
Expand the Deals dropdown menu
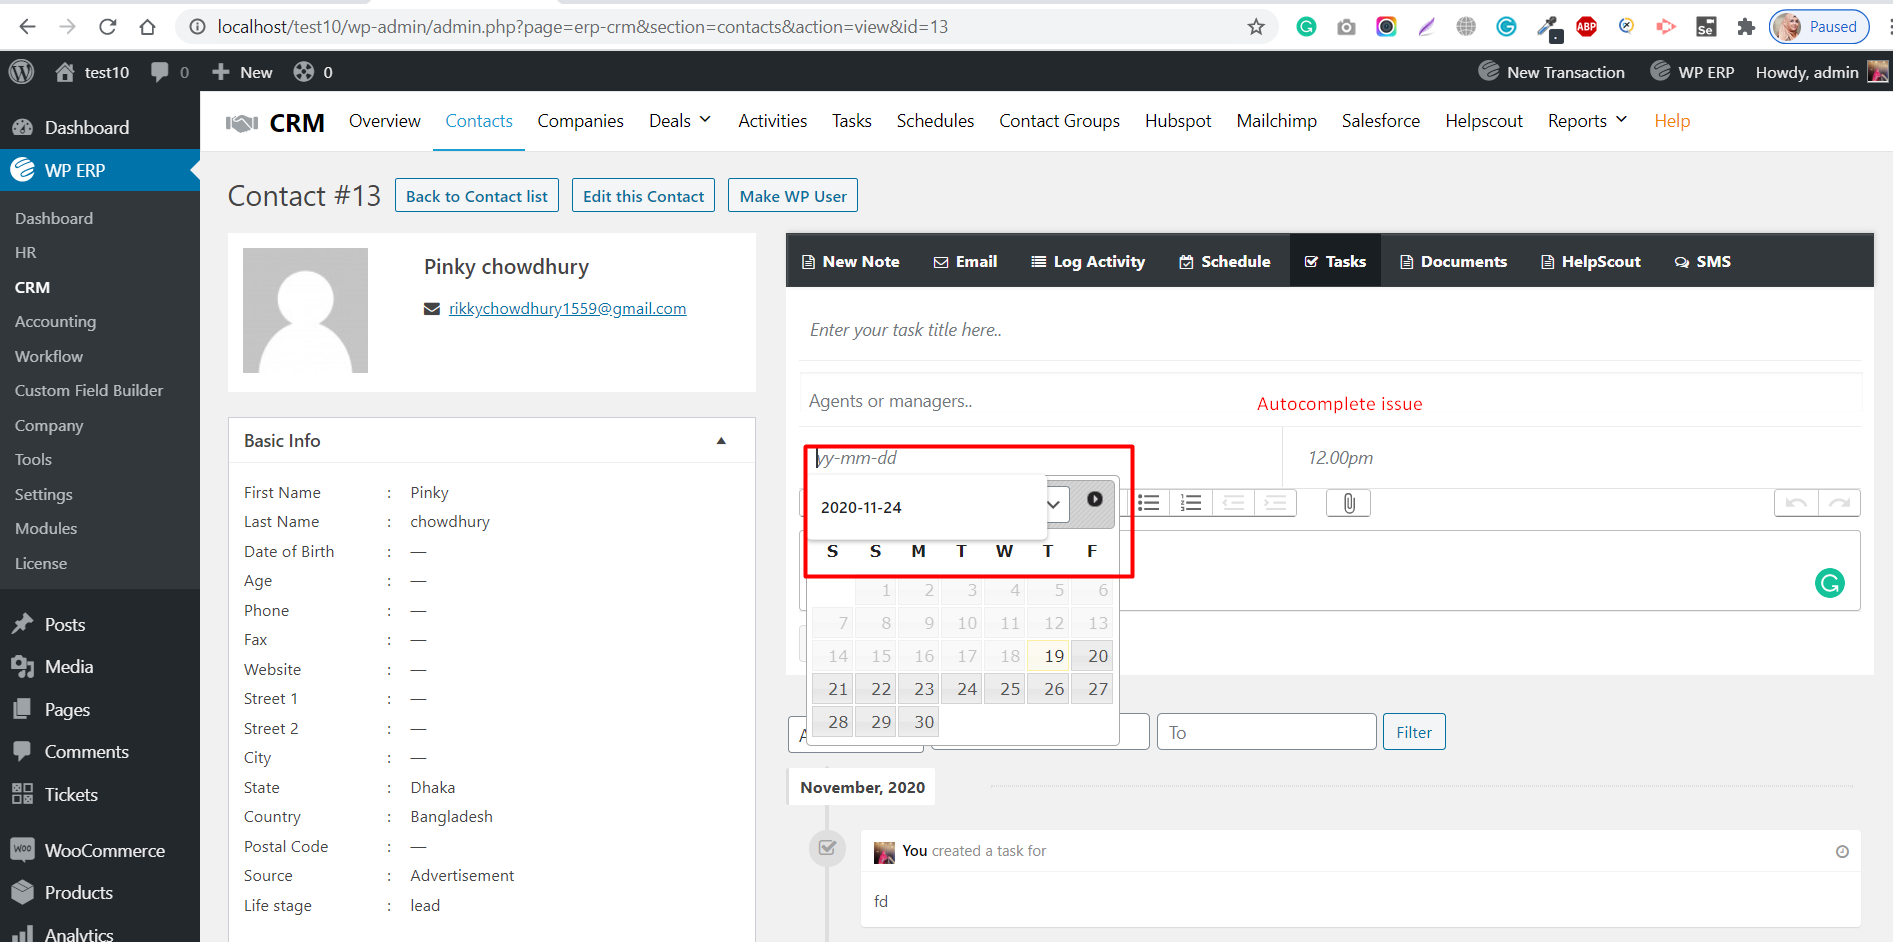679,121
